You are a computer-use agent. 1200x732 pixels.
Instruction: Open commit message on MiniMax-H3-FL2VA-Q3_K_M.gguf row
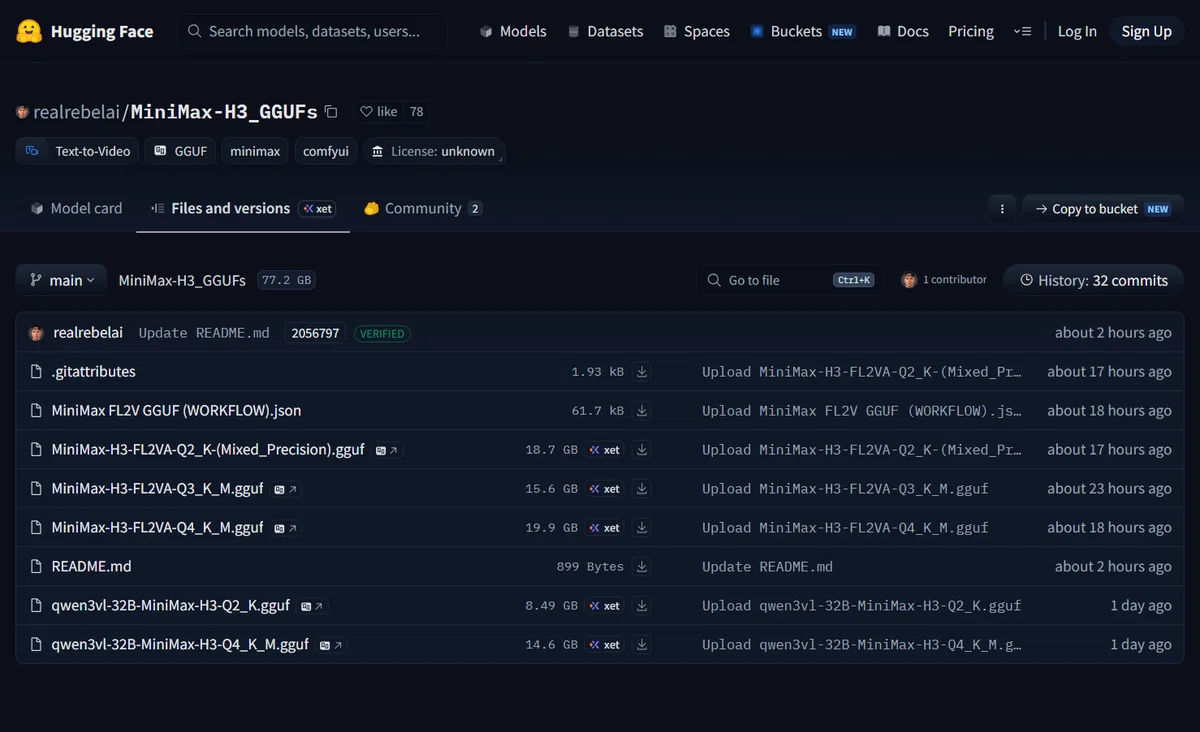pyautogui.click(x=845, y=489)
